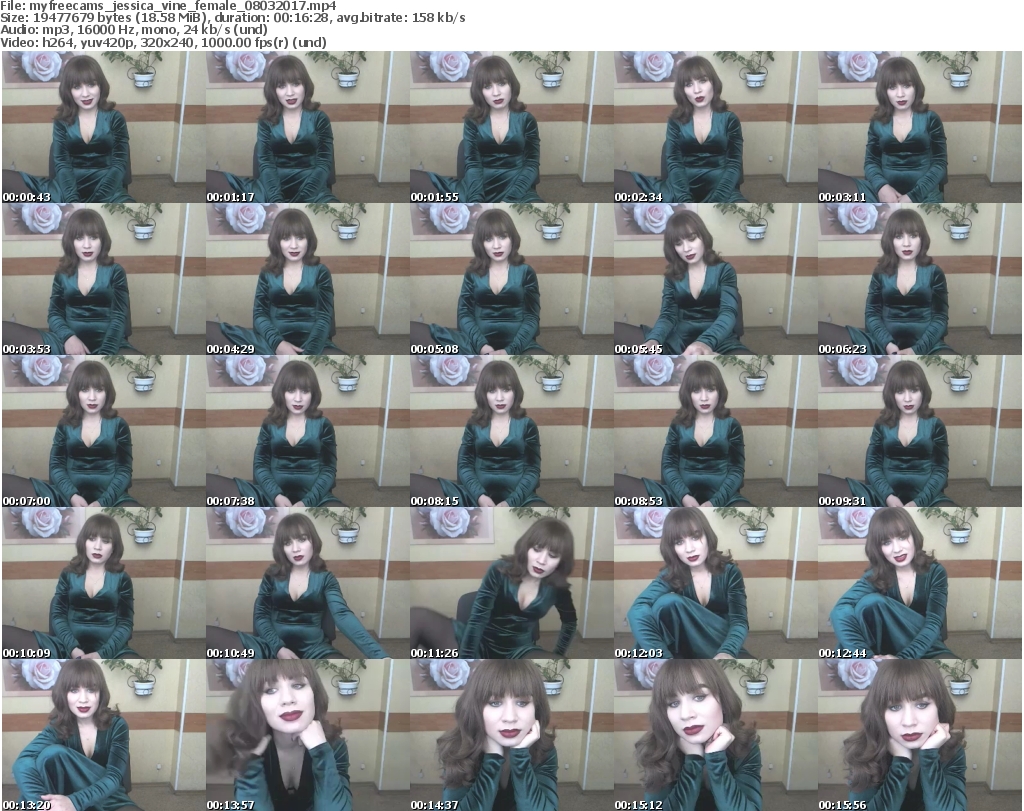
Task: Click the File name header line
Action: click(168, 6)
